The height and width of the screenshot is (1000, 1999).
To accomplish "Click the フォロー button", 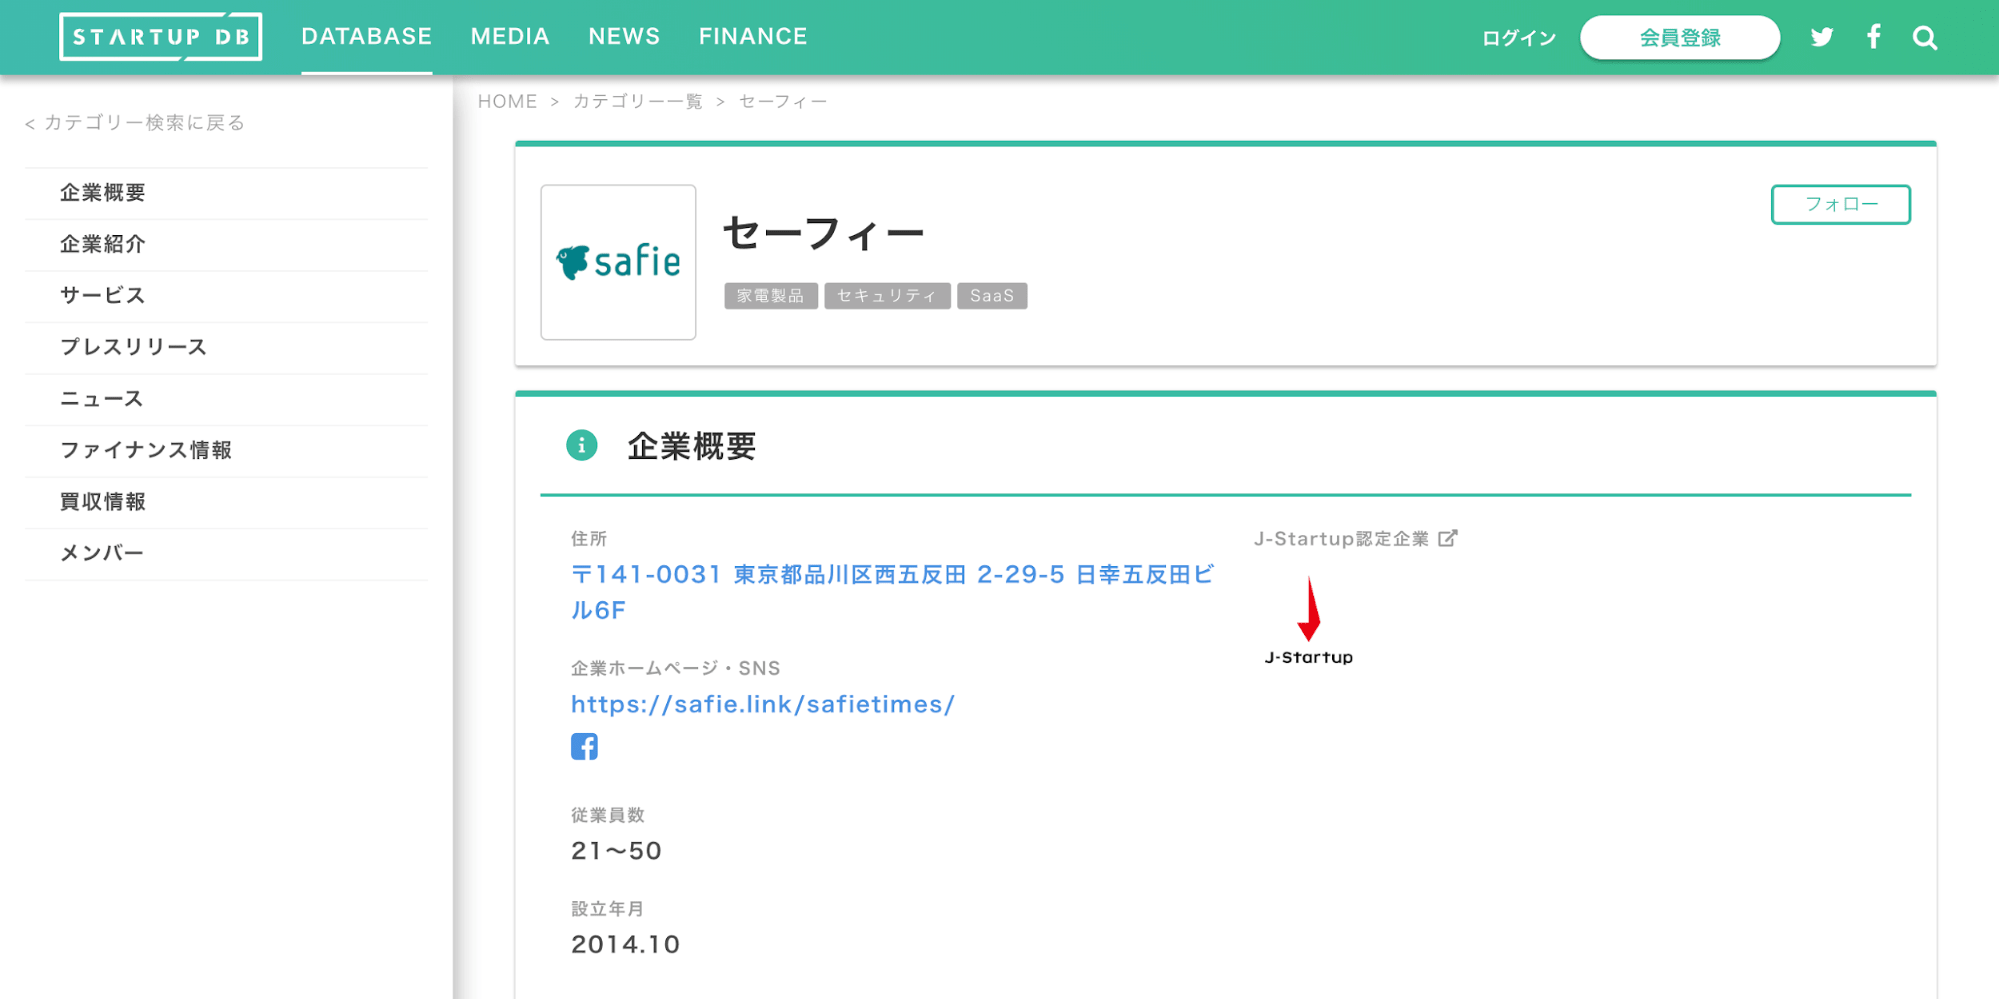I will tap(1841, 204).
